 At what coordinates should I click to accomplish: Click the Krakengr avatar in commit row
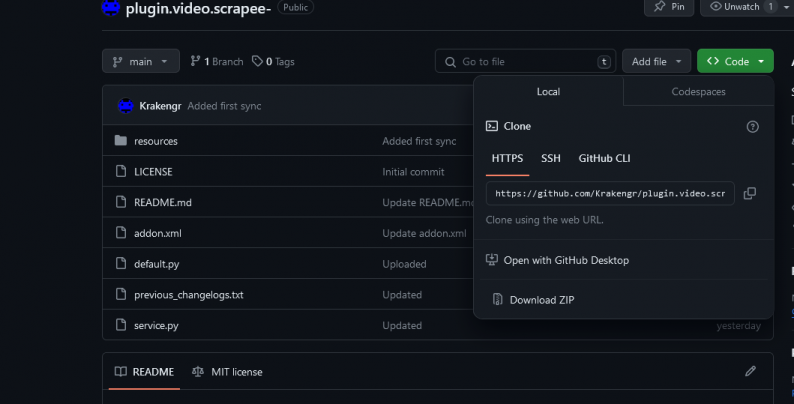coord(126,106)
